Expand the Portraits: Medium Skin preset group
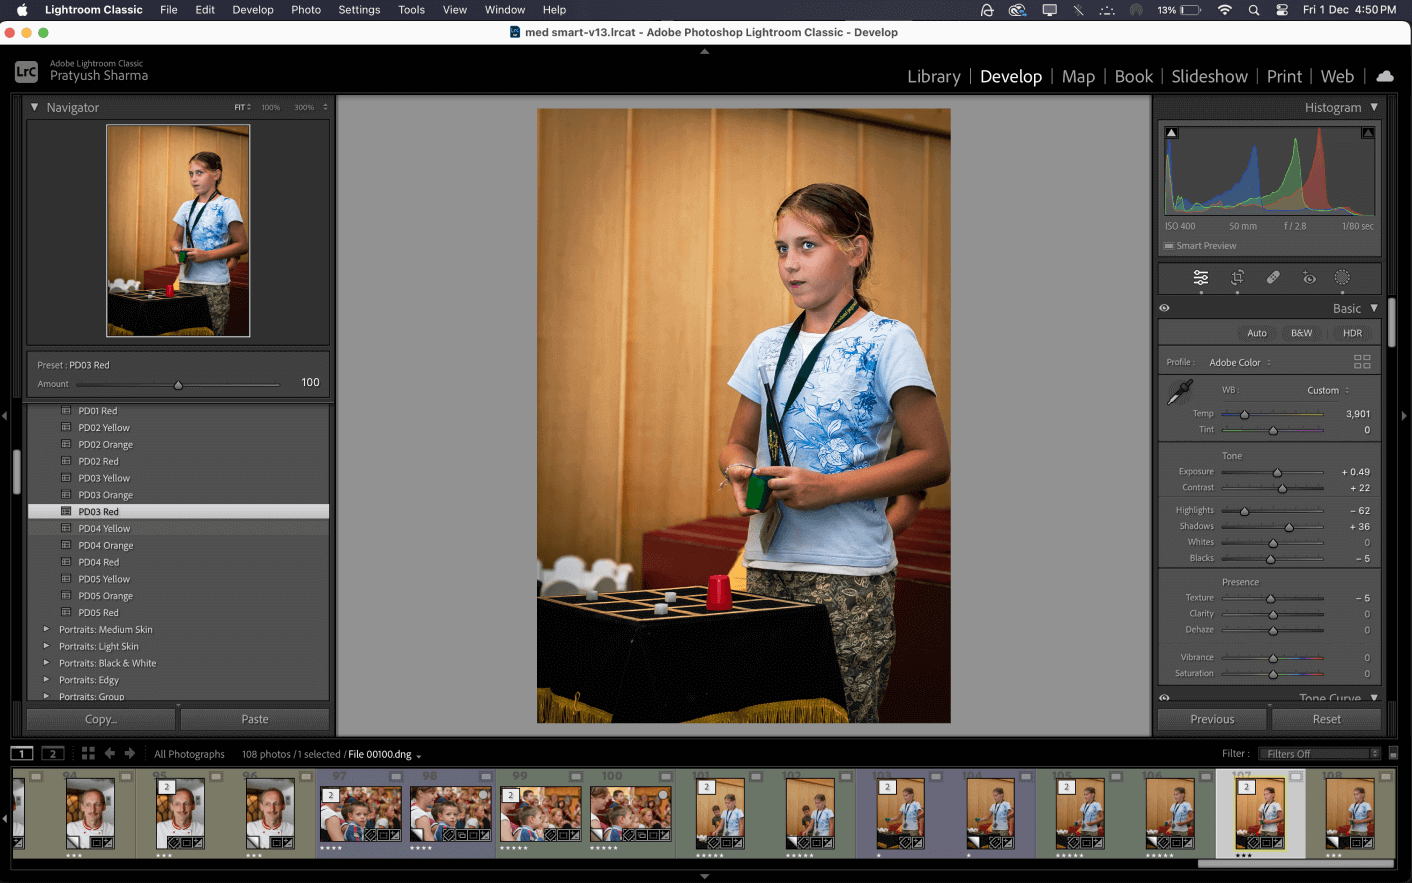This screenshot has height=883, width=1412. (x=46, y=630)
